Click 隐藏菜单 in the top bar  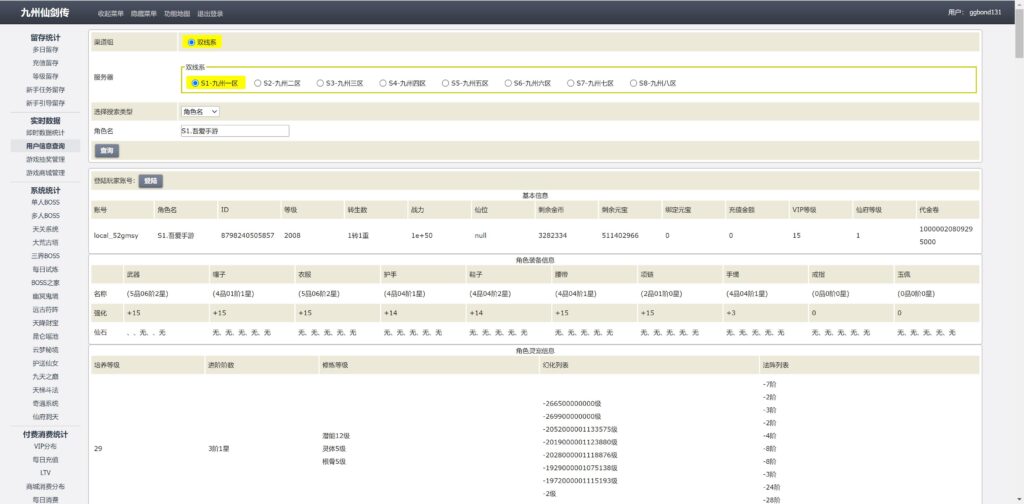coord(144,14)
